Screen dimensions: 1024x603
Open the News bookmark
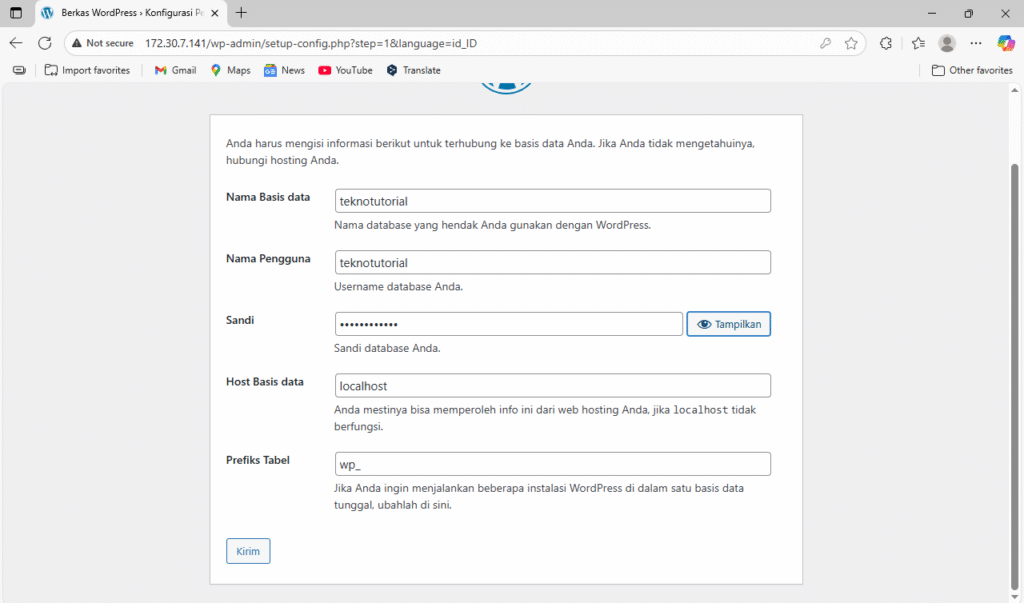pos(284,70)
